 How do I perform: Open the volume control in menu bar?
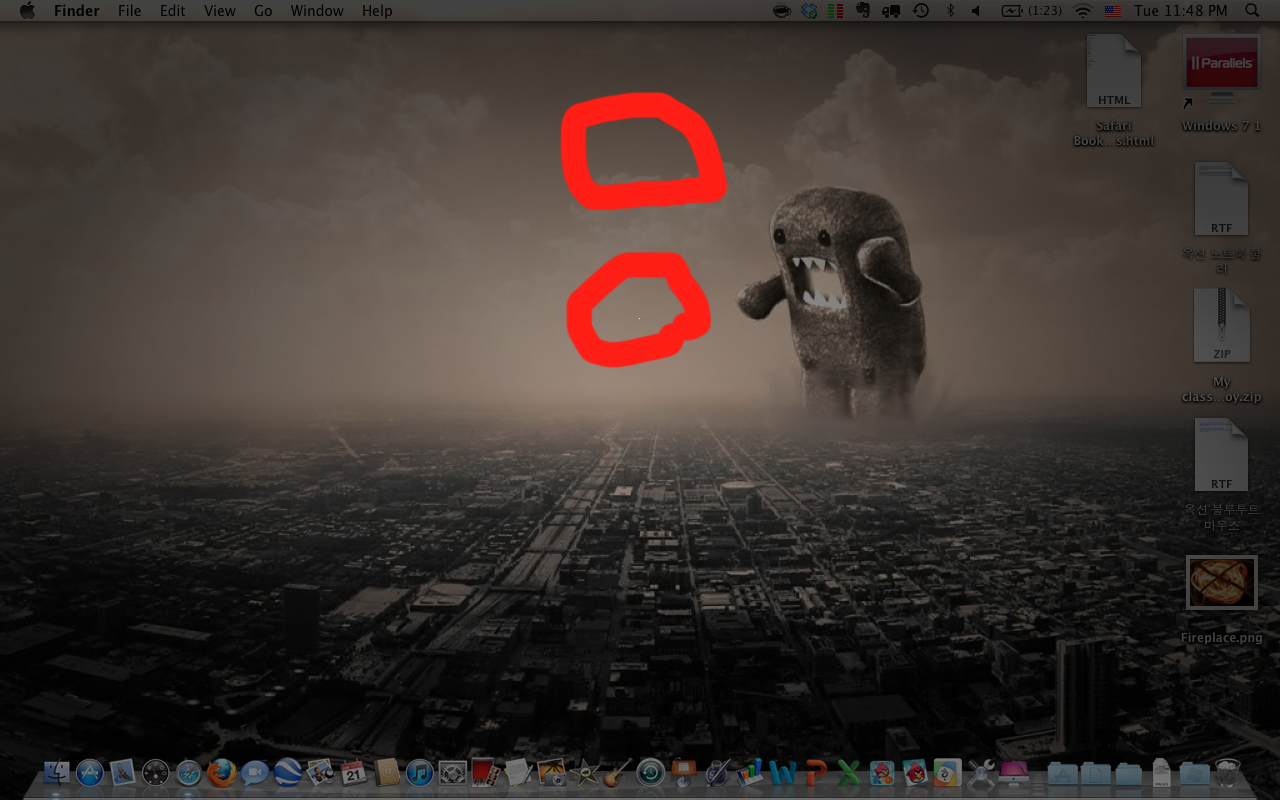pos(976,10)
